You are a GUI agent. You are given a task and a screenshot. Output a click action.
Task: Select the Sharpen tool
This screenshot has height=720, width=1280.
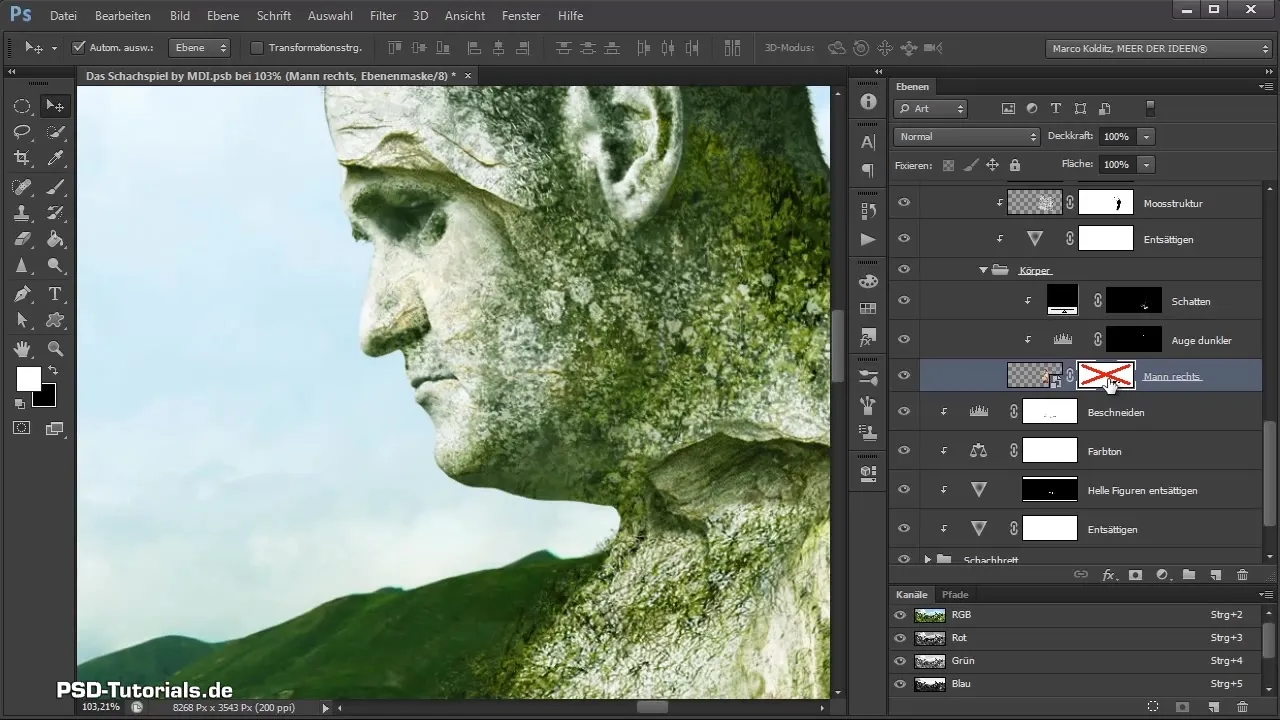coord(22,265)
